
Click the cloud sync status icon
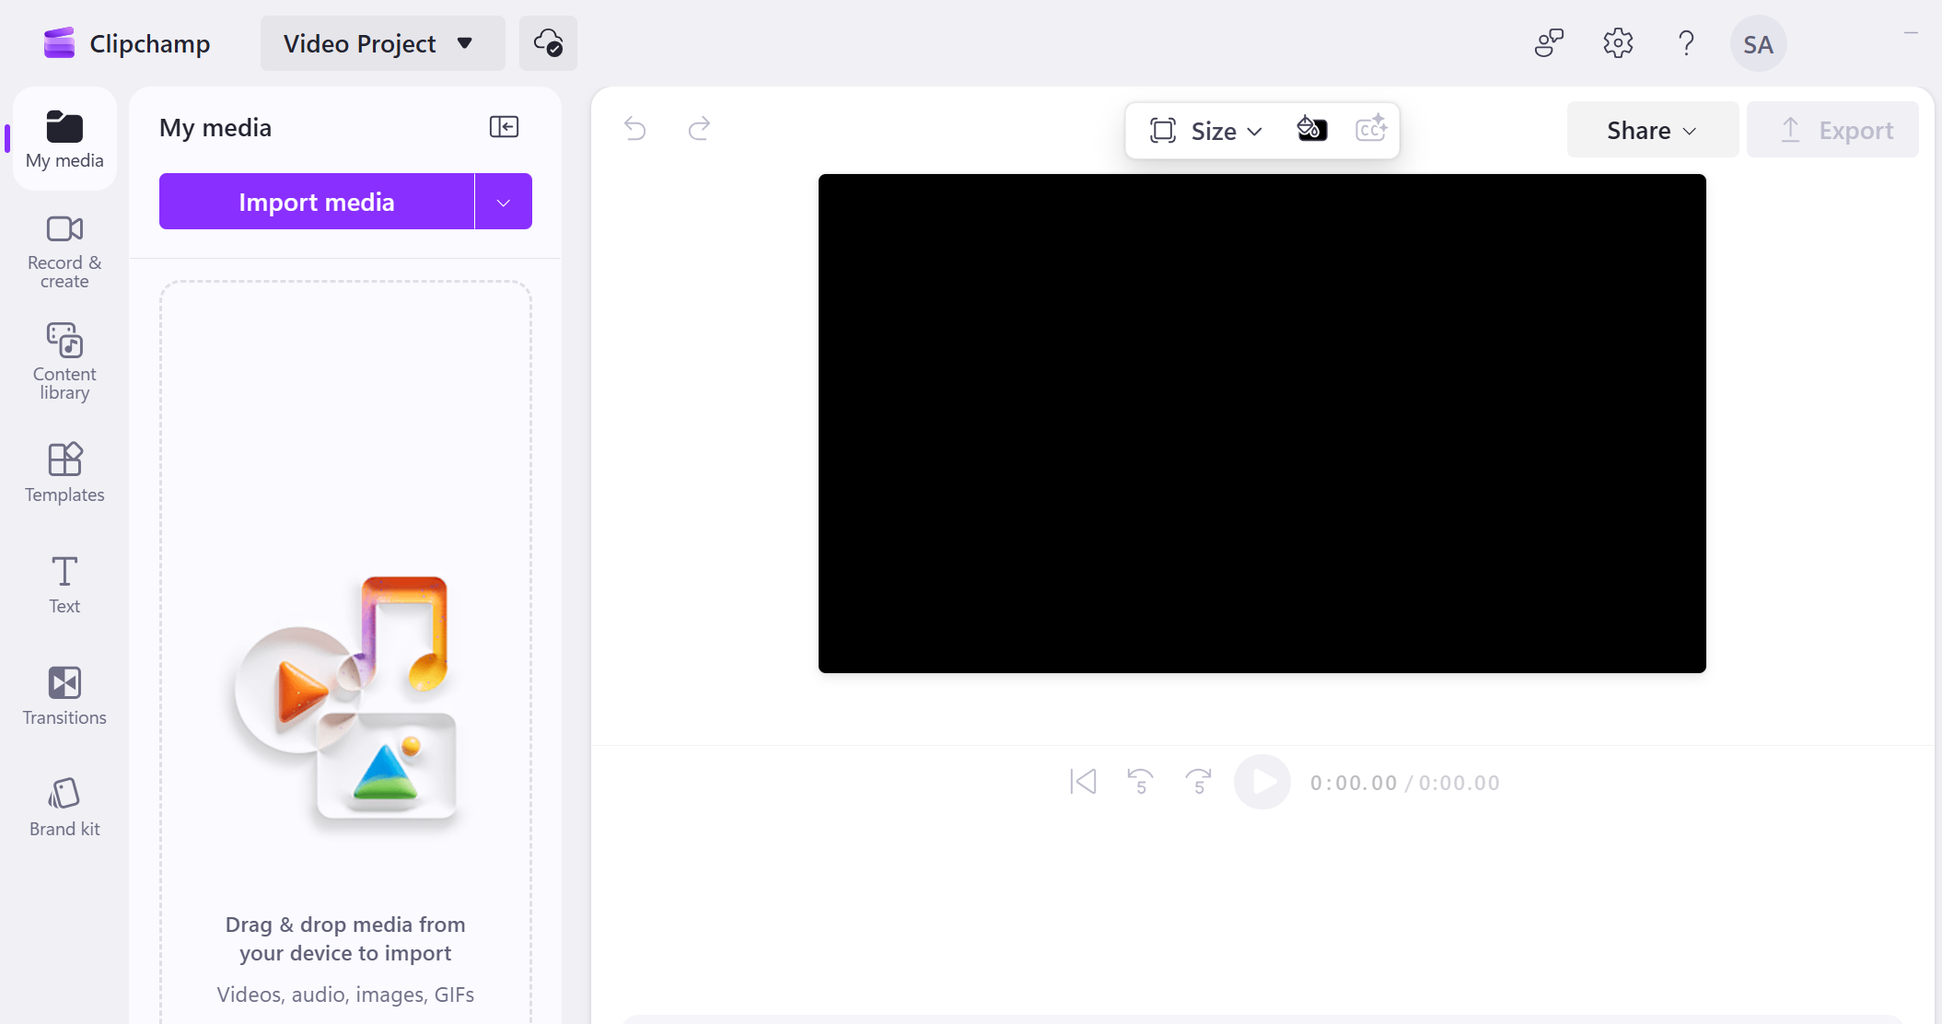tap(547, 43)
